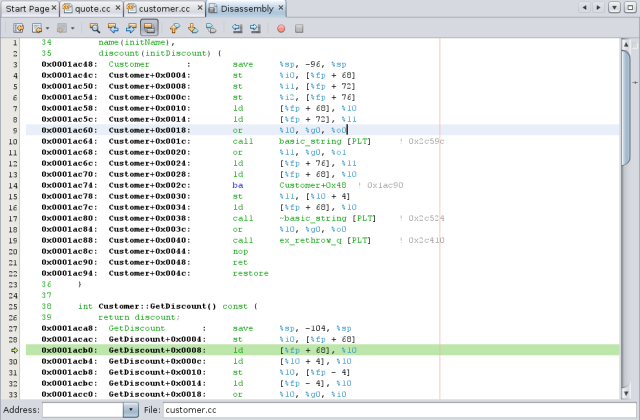Click the Customer+0x48 branch target
Screen dimensions: 640x420
[313, 185]
